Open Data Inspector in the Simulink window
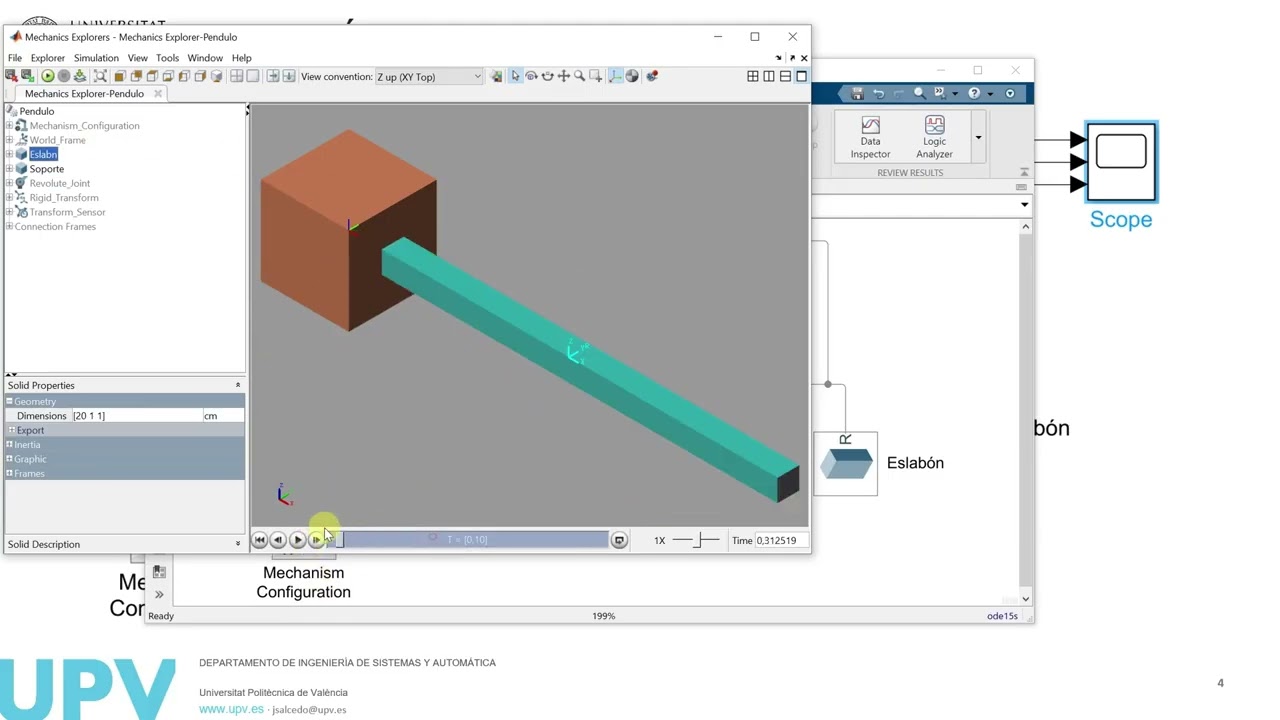 pos(870,137)
